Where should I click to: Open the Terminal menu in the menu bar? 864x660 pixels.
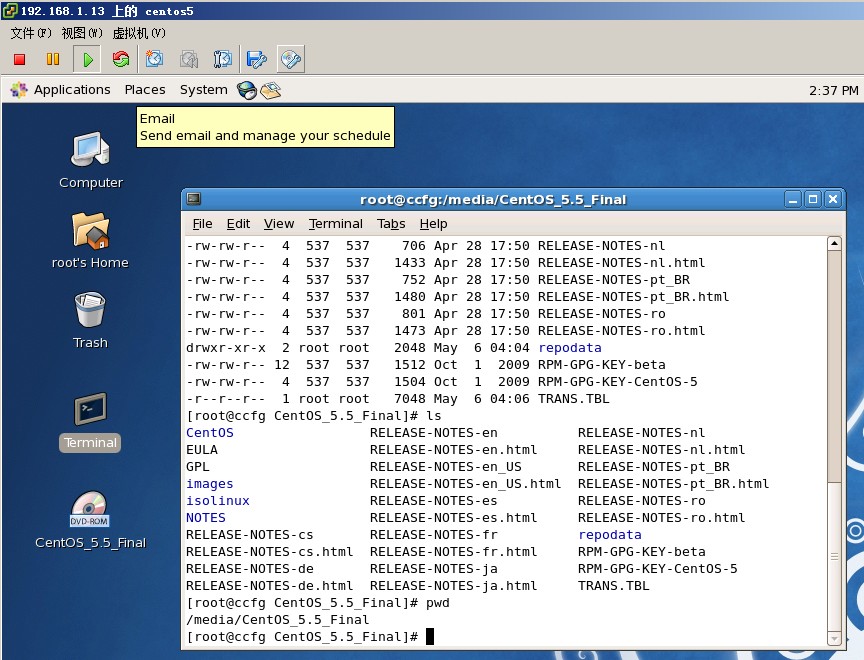click(x=336, y=224)
